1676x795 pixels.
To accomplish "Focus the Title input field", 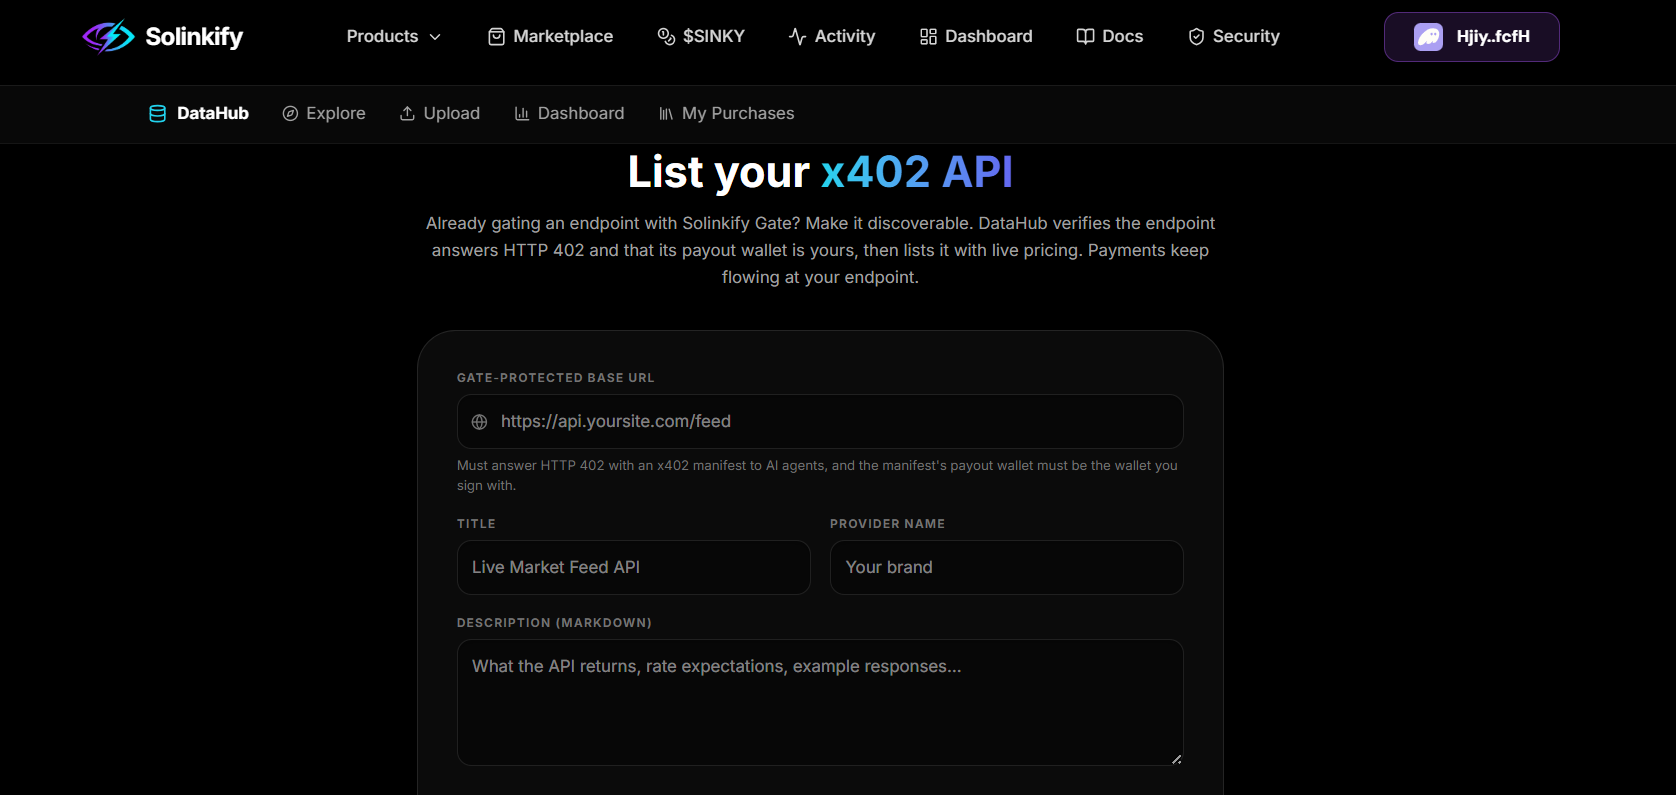I will tap(634, 568).
